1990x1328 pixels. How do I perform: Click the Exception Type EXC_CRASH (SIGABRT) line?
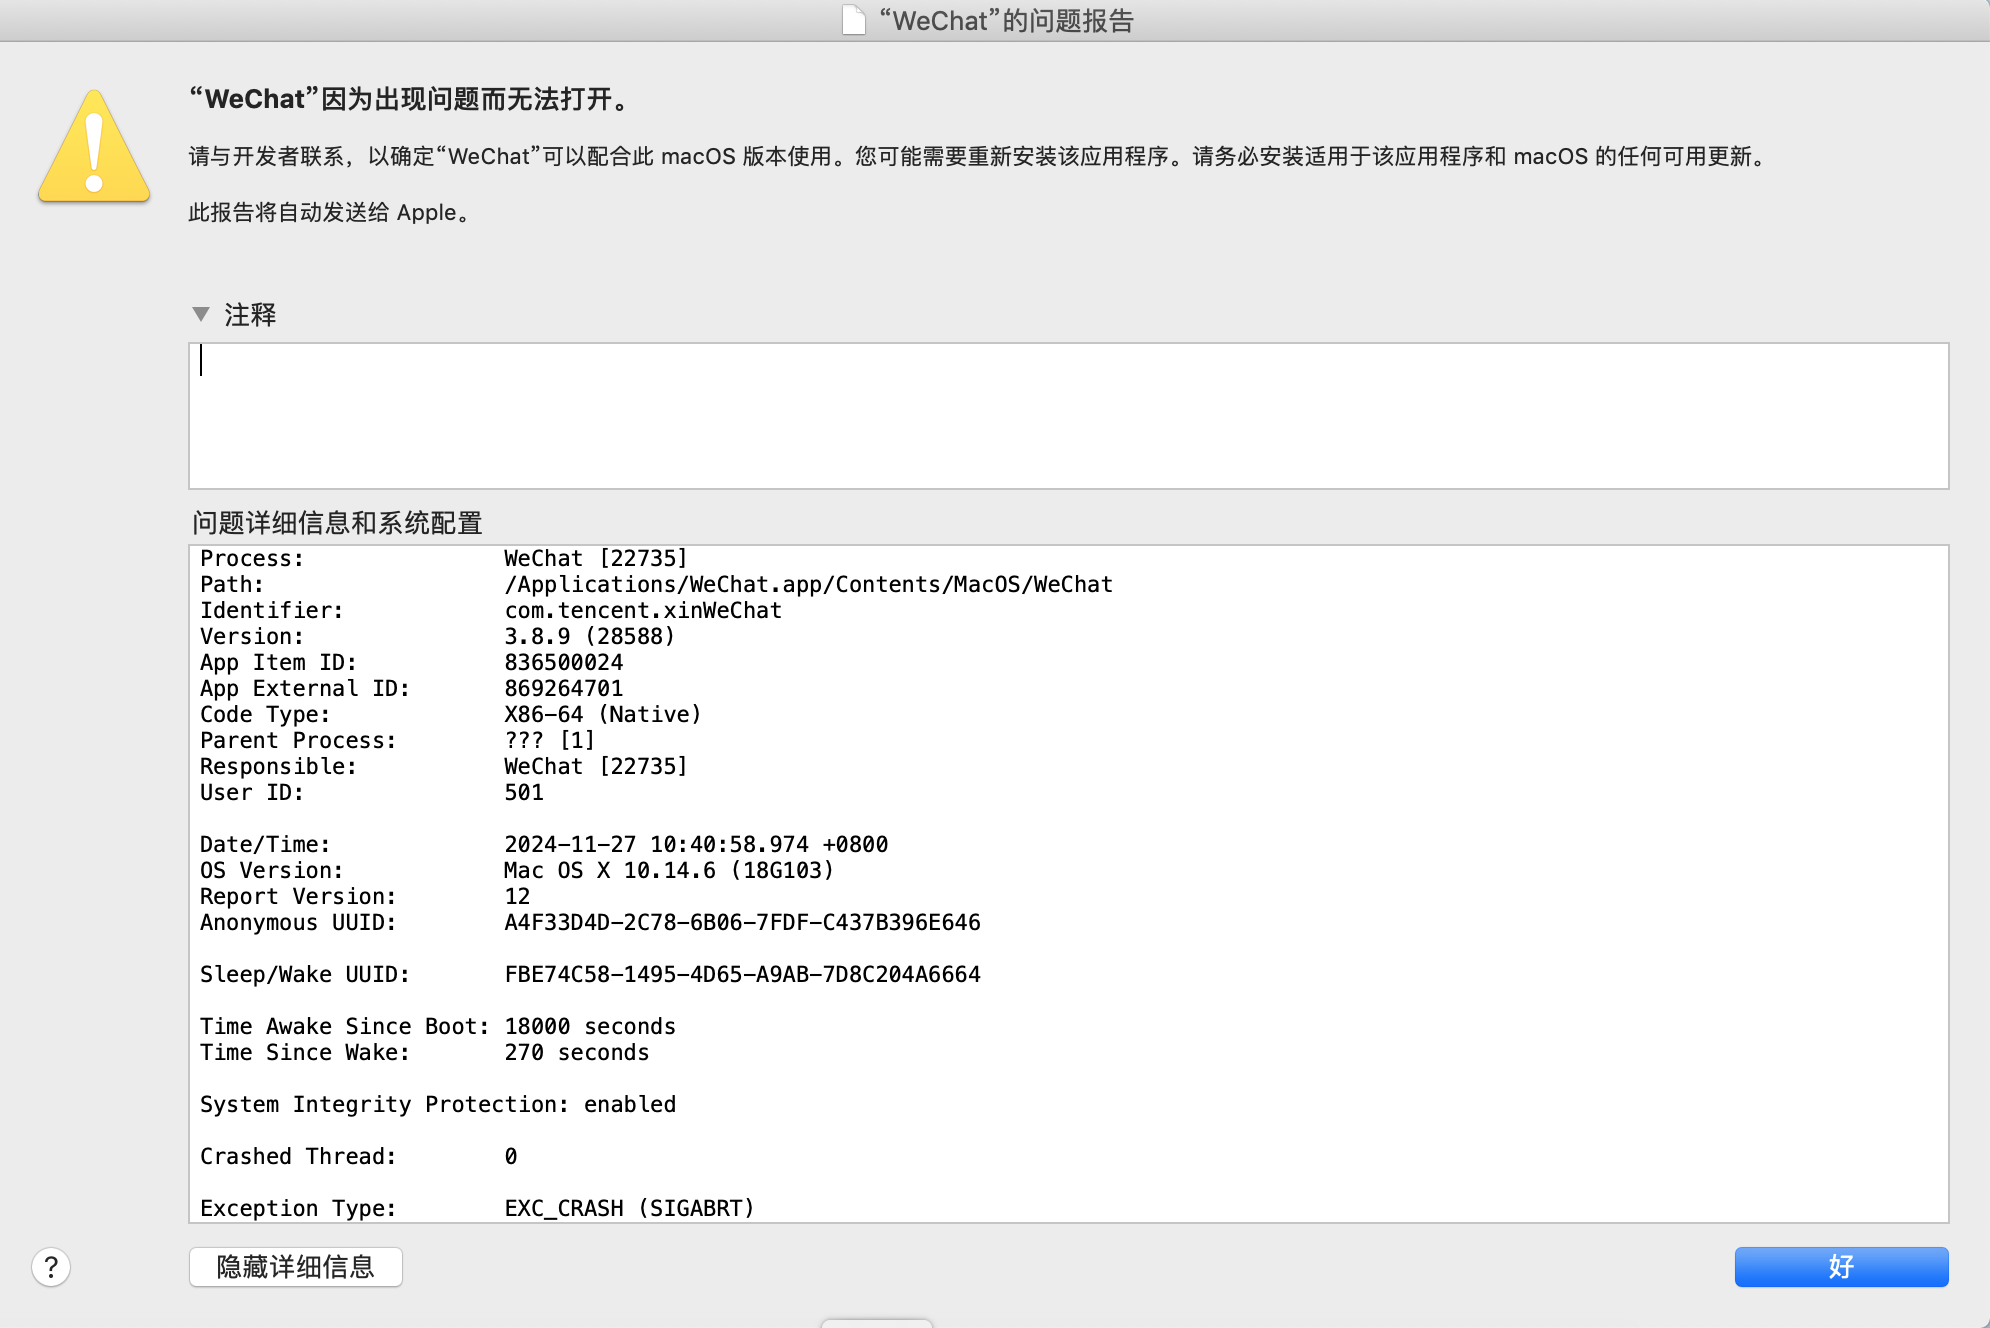pos(629,1208)
